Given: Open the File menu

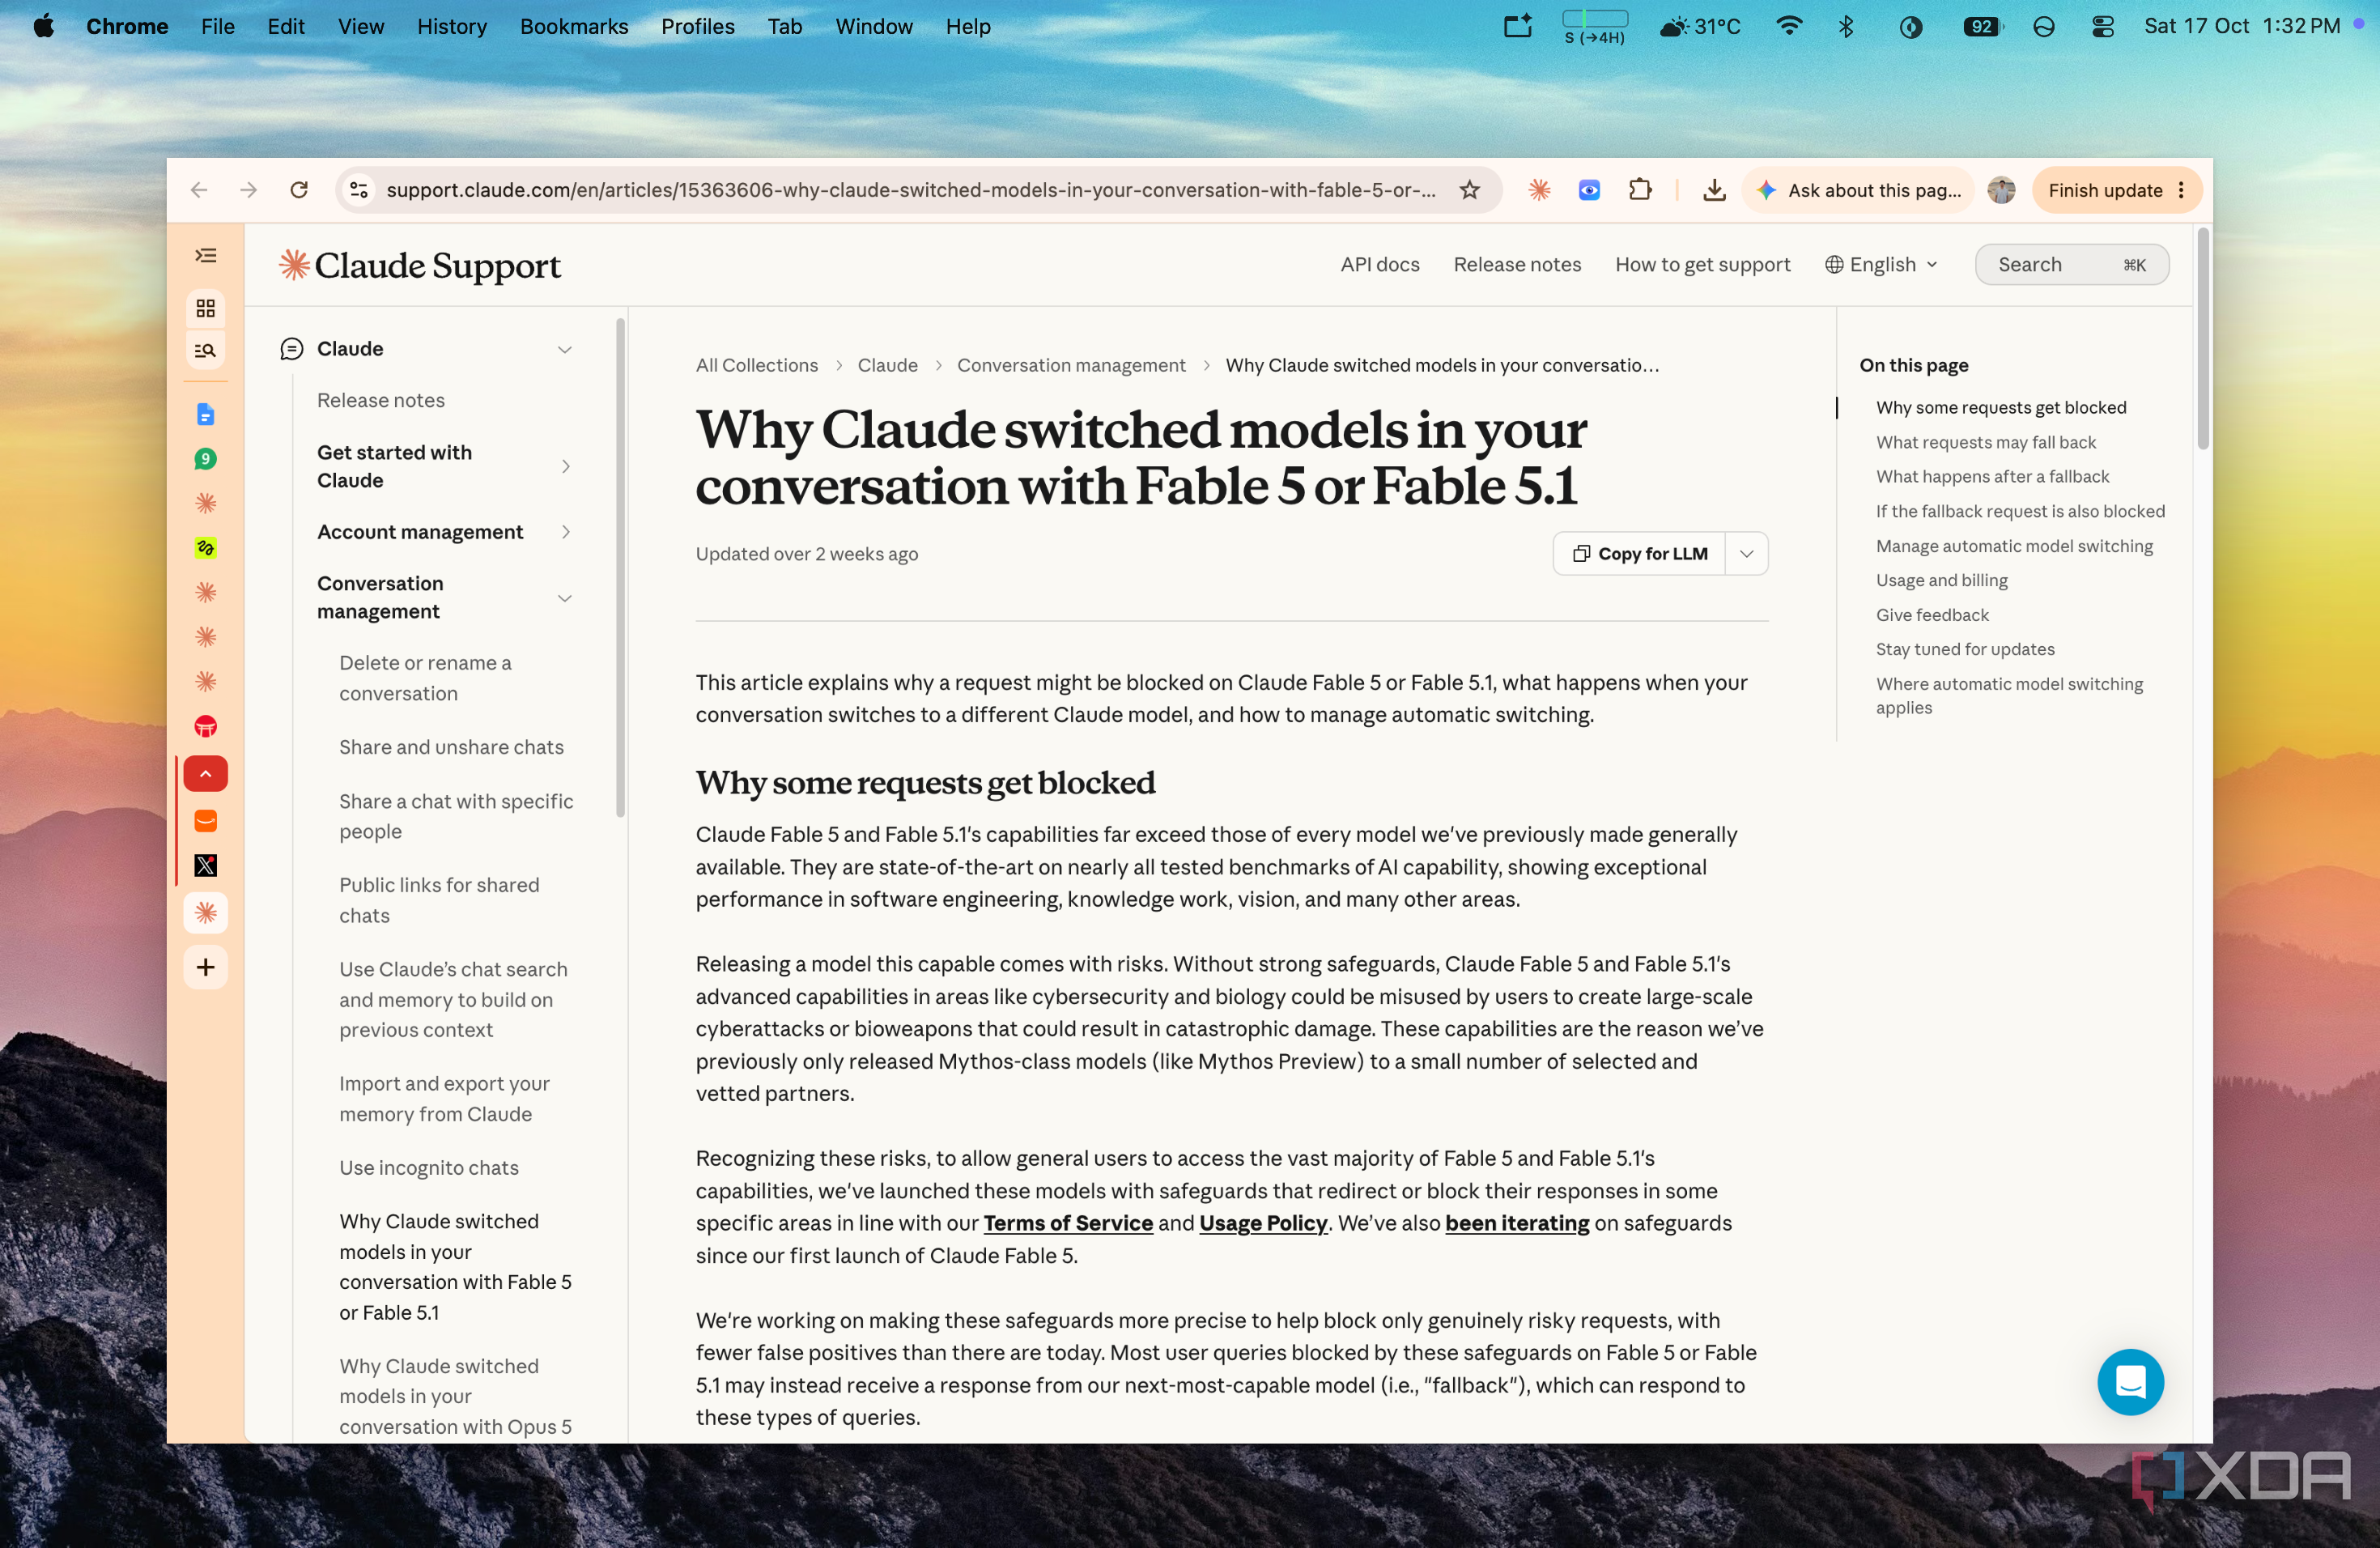Looking at the screenshot, I should [217, 26].
